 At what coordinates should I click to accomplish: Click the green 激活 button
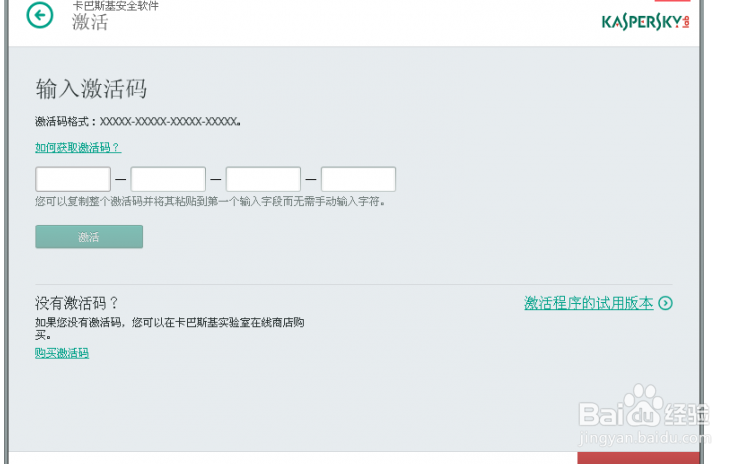pos(89,237)
